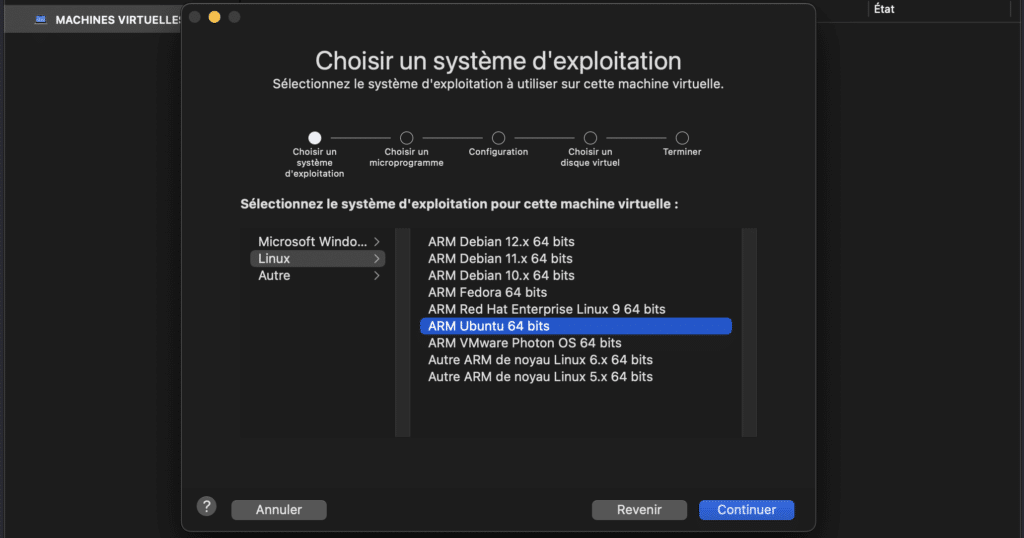1024x538 pixels.
Task: Click the Terminer step circle
Action: click(682, 138)
